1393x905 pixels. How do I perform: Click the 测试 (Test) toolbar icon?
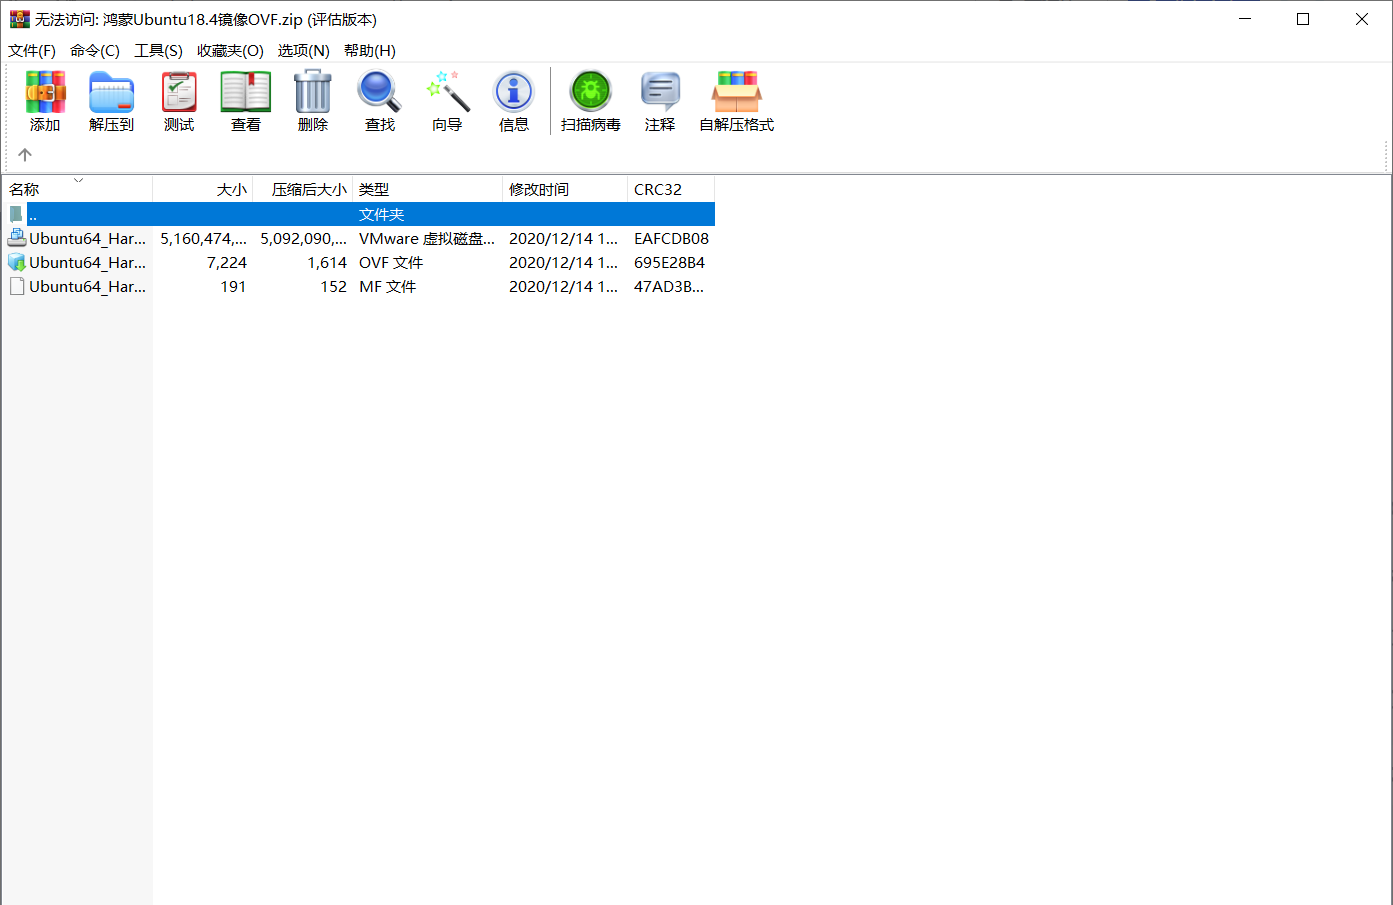[179, 92]
